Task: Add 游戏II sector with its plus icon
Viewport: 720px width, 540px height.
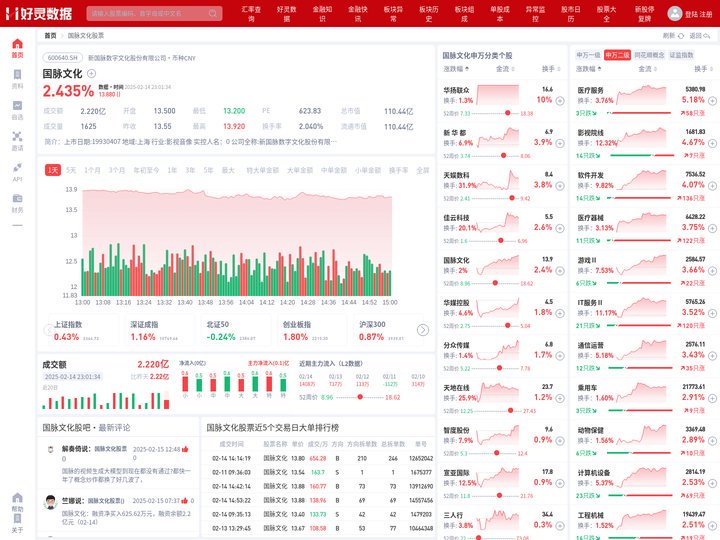Action: click(712, 271)
